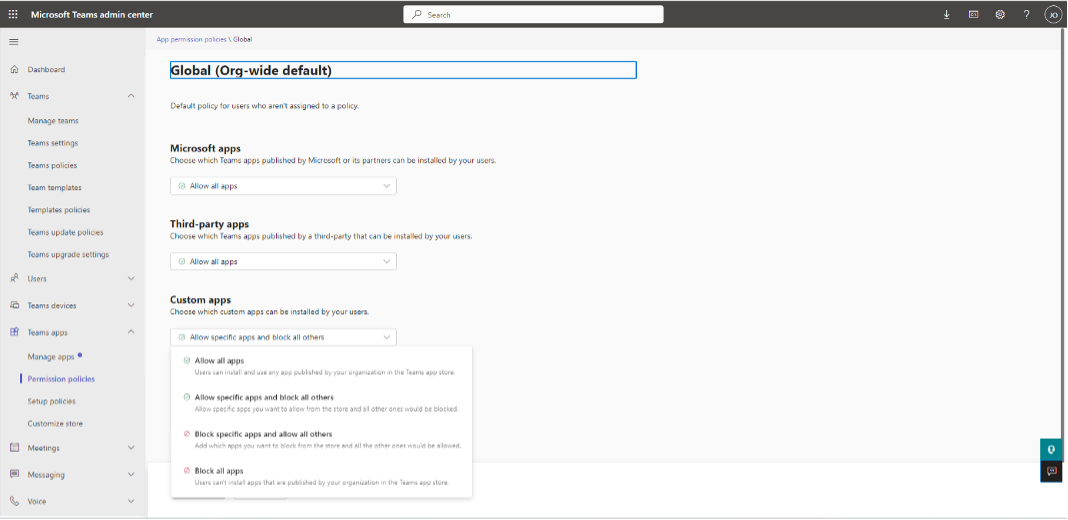
Task: Choose Block specific apps and allow all others
Action: point(321,440)
